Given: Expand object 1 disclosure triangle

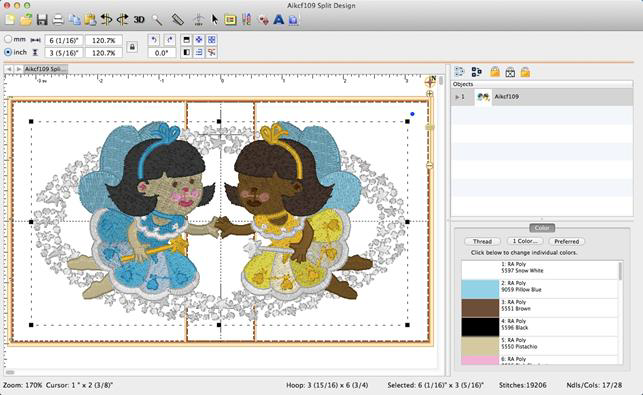Looking at the screenshot, I should [x=457, y=97].
